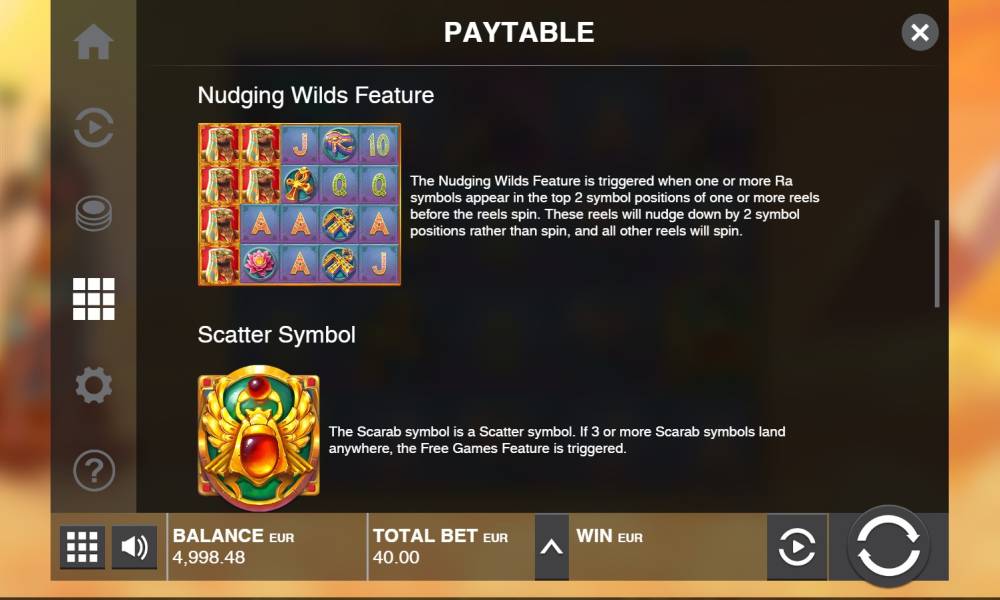Click the Nudging Wilds Feature heading
This screenshot has height=600, width=1000.
point(316,96)
